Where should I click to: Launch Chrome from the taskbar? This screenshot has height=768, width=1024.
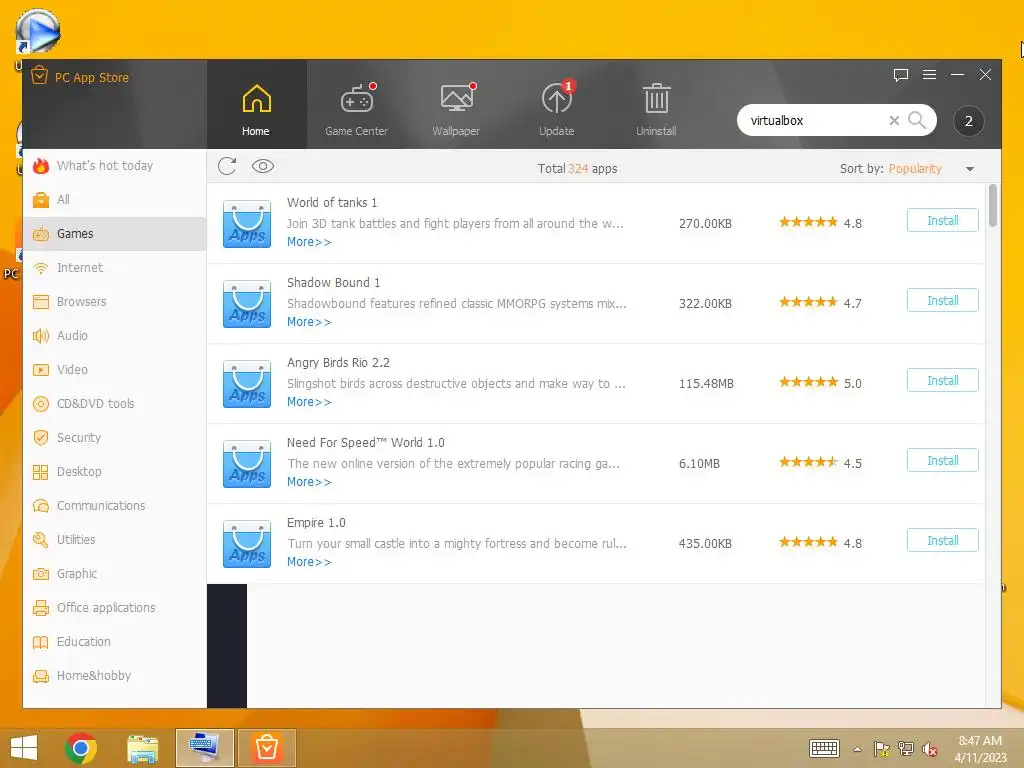(81, 748)
